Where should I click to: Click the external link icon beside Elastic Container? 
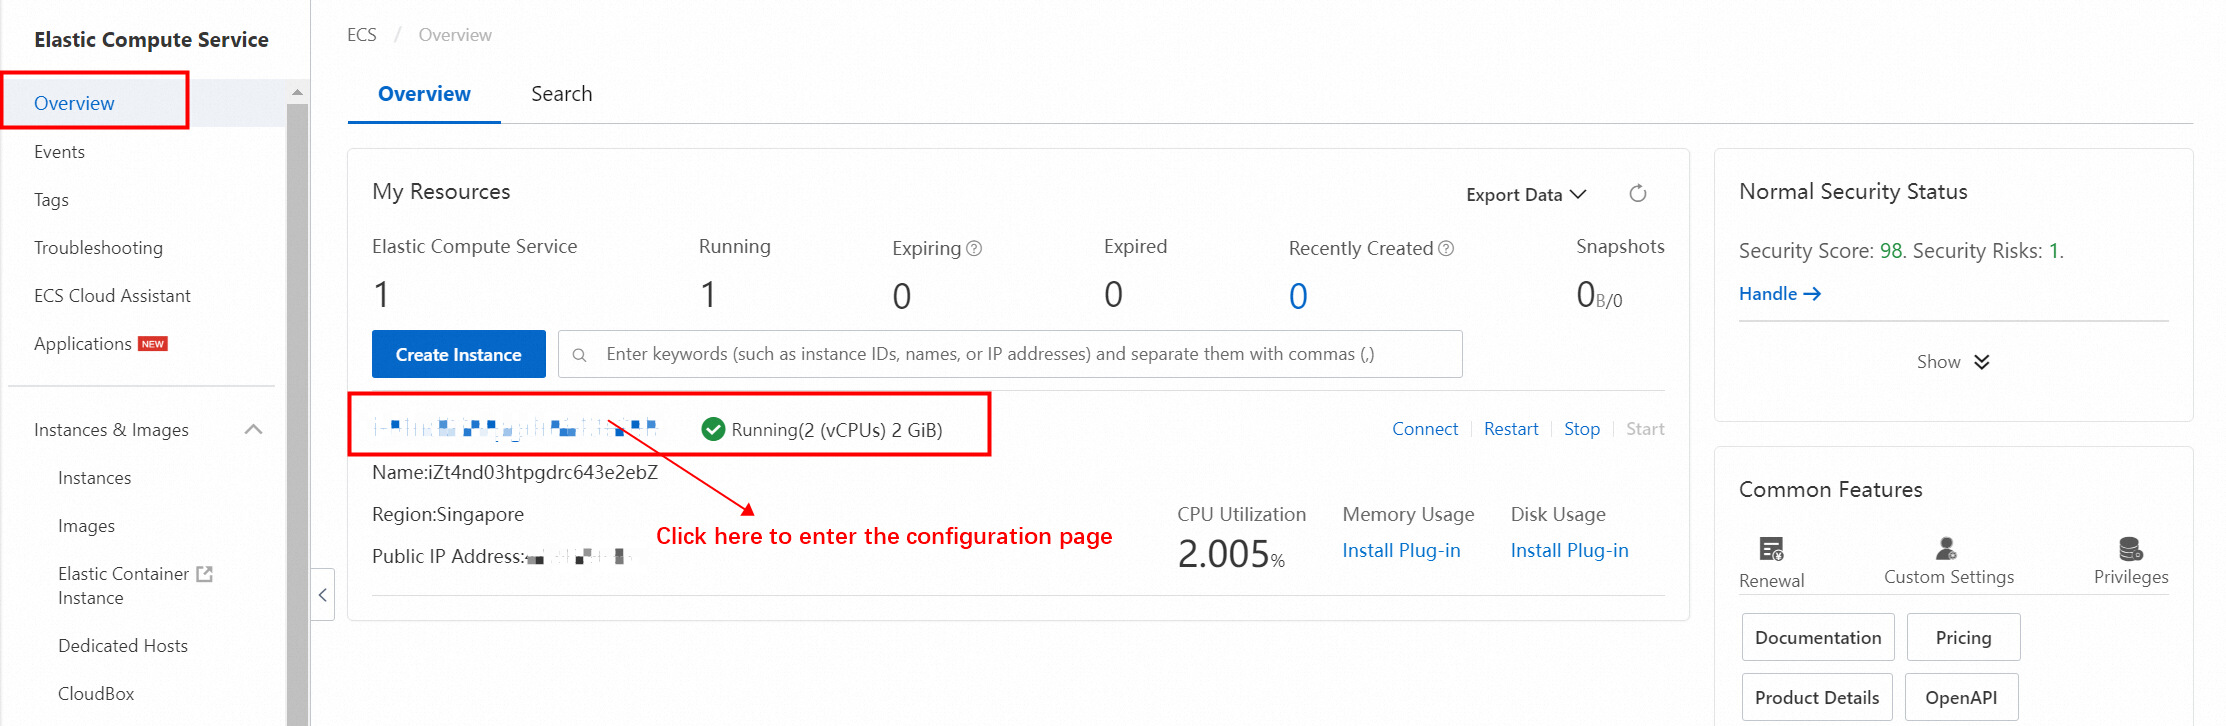point(205,574)
